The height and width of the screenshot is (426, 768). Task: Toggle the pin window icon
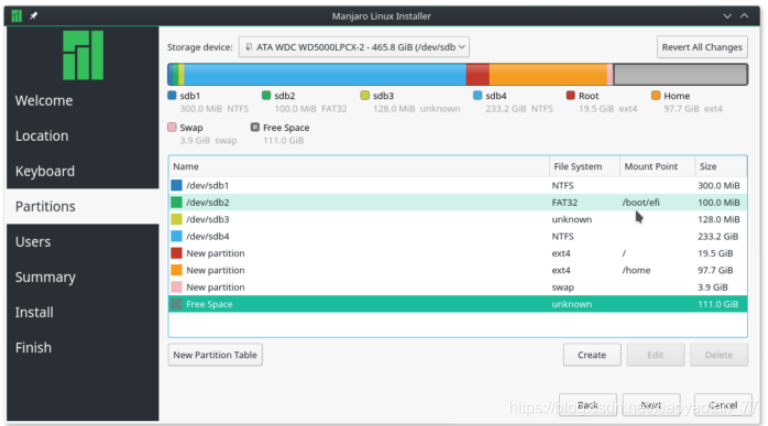tap(33, 16)
